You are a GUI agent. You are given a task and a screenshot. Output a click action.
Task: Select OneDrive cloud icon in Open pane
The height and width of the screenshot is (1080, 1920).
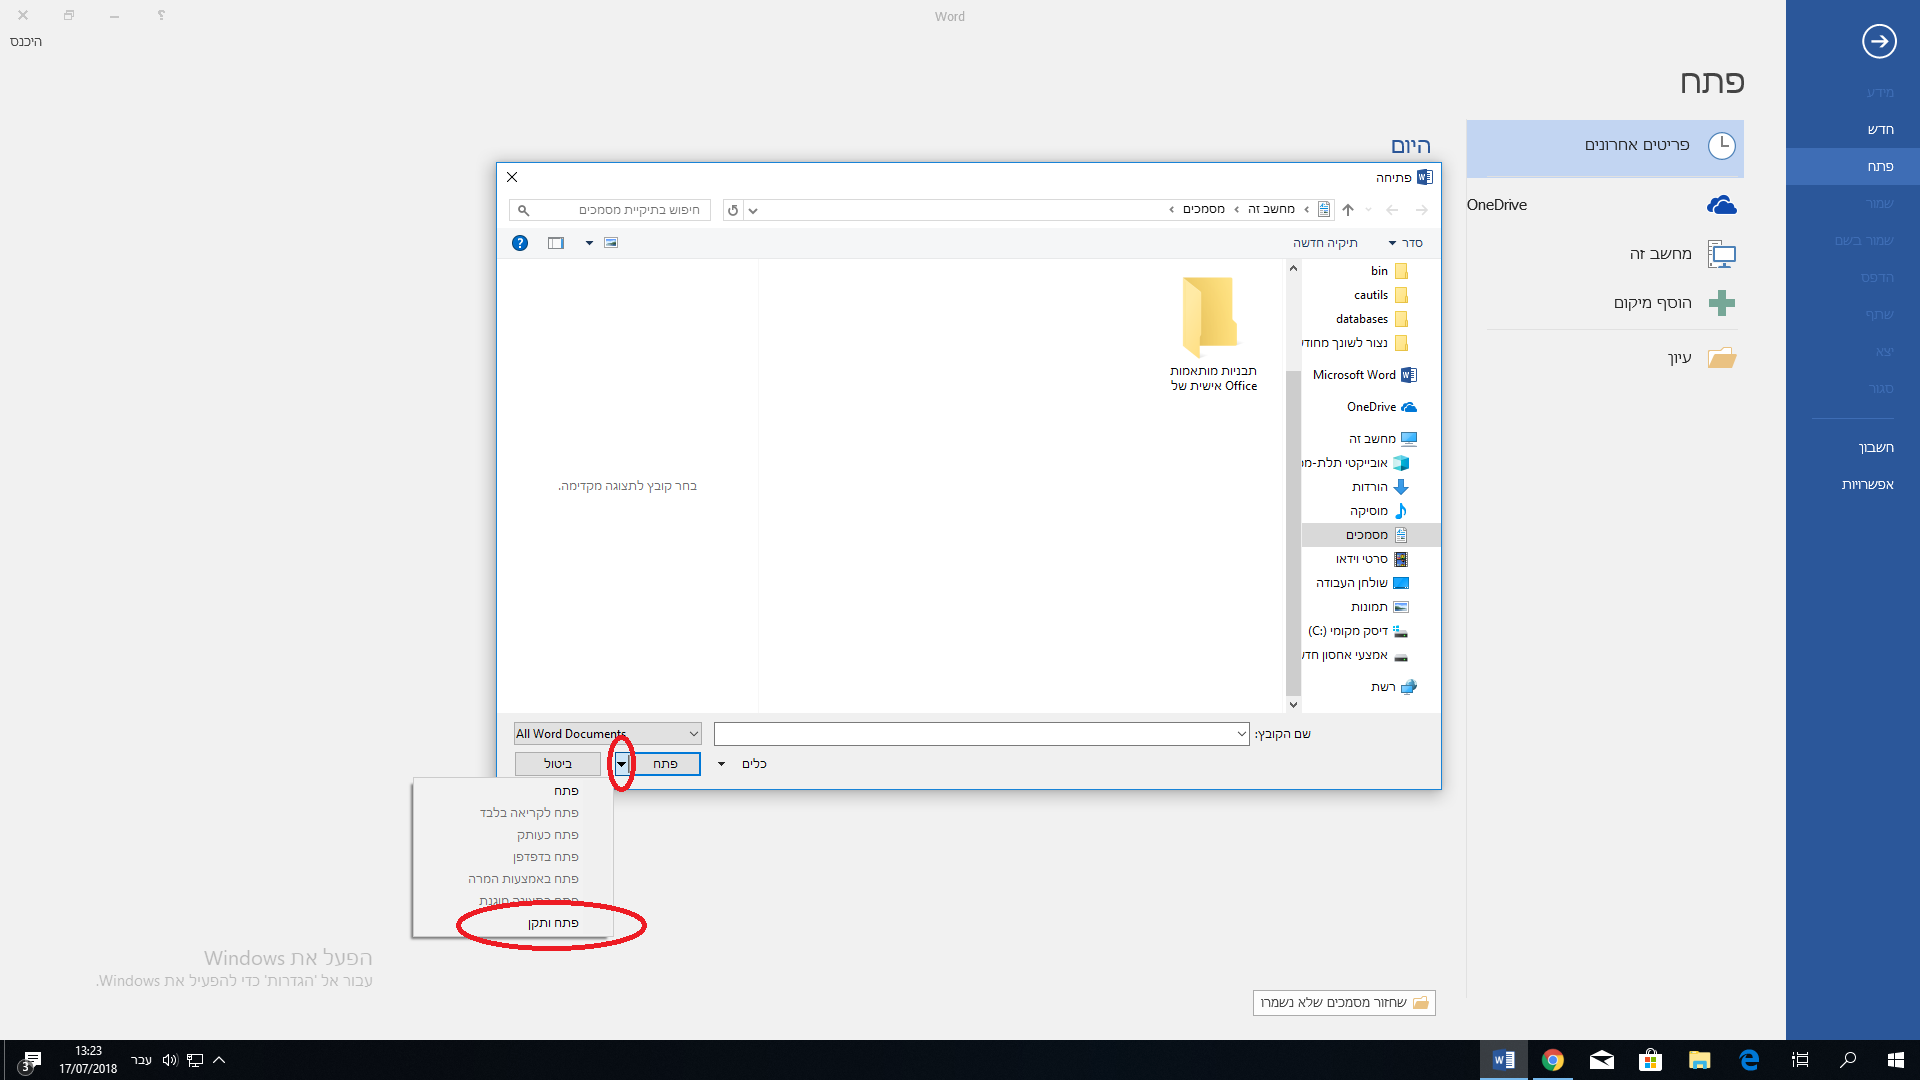[1721, 205]
